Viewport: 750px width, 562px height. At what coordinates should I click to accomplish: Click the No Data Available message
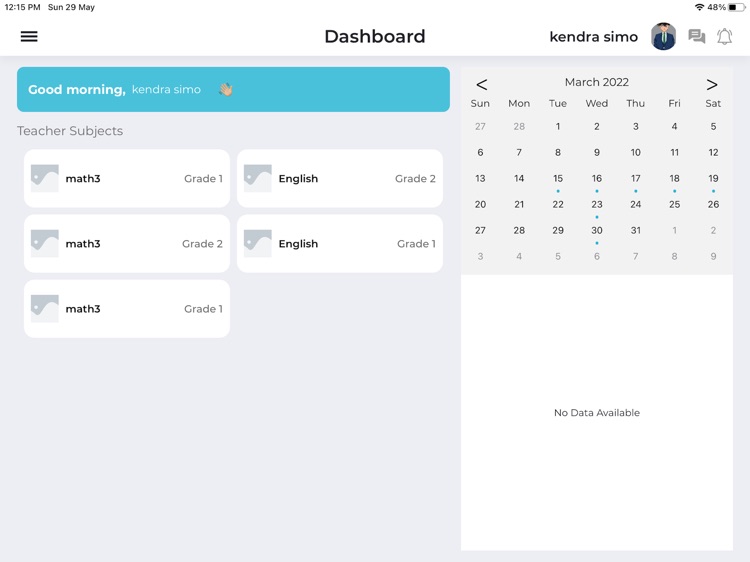tap(596, 413)
